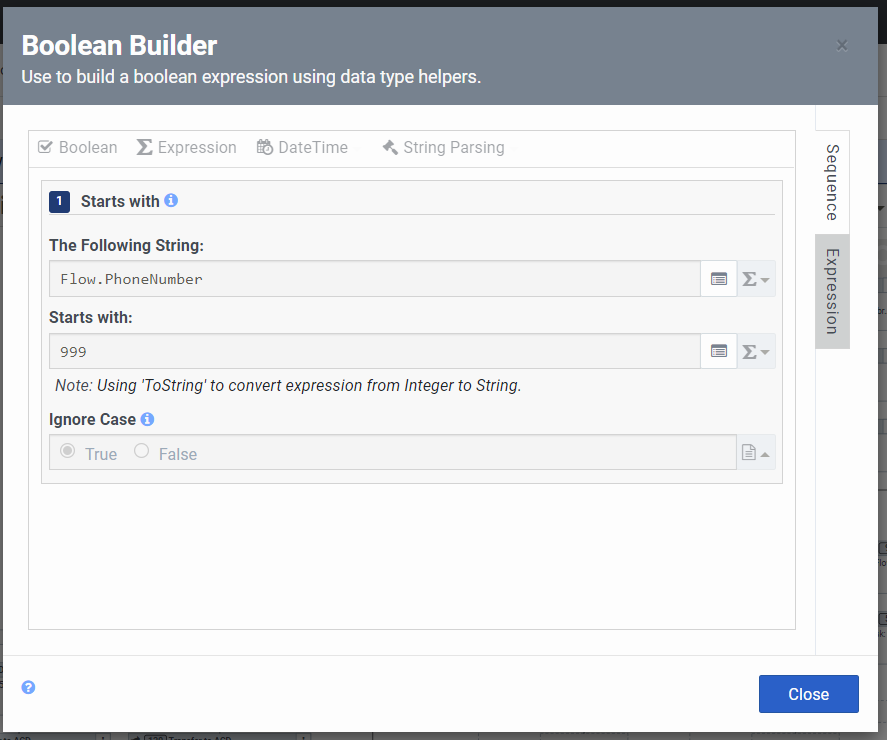Open help via the question mark icon
The image size is (887, 740).
coord(29,687)
